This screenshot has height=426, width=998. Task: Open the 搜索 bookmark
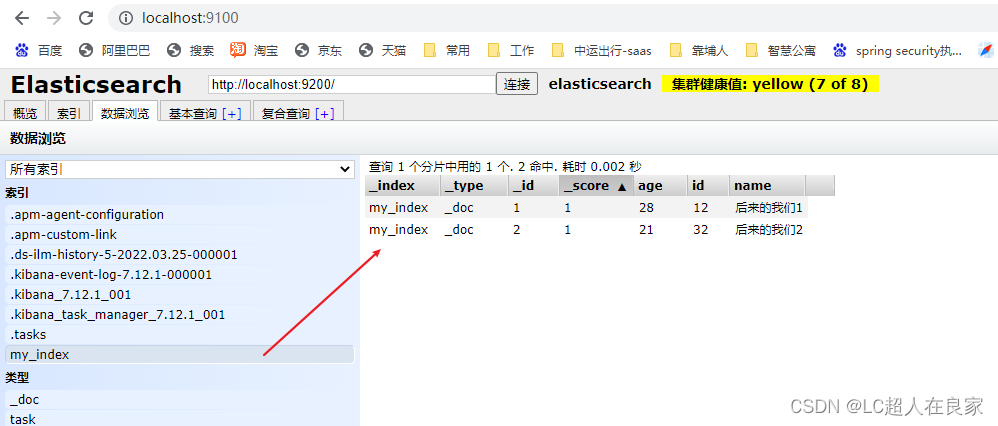(x=190, y=50)
